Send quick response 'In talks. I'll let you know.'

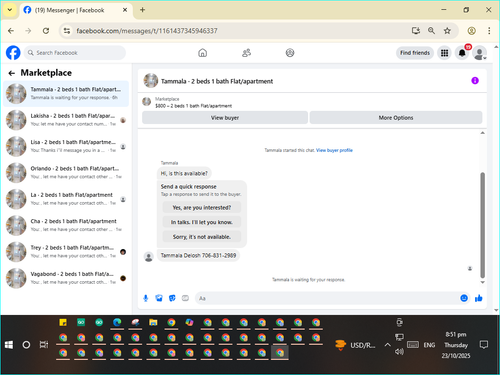pos(202,222)
